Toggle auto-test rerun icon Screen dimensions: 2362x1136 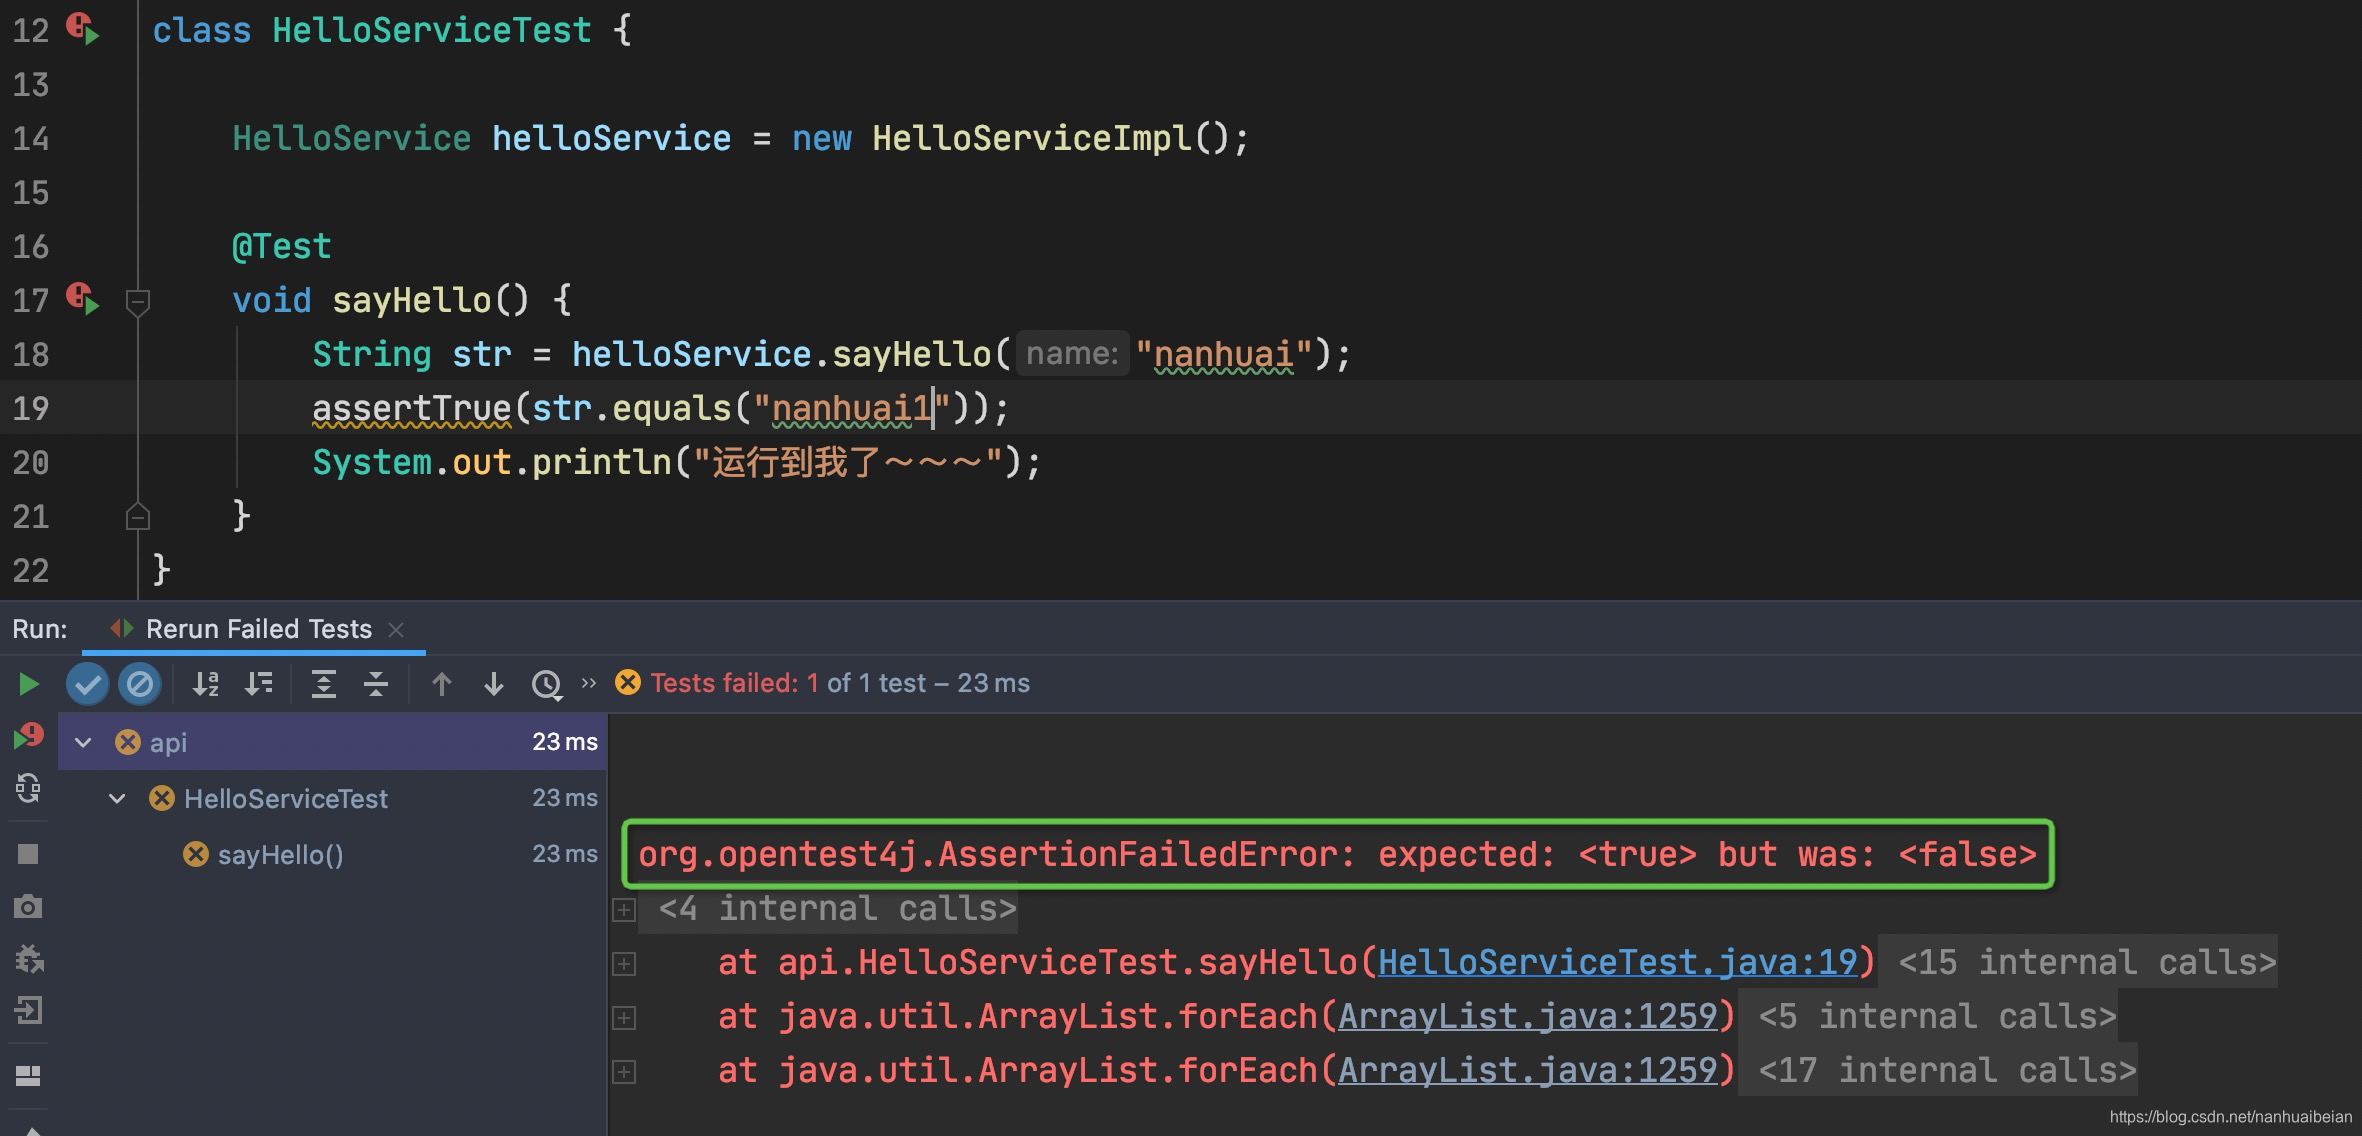28,790
